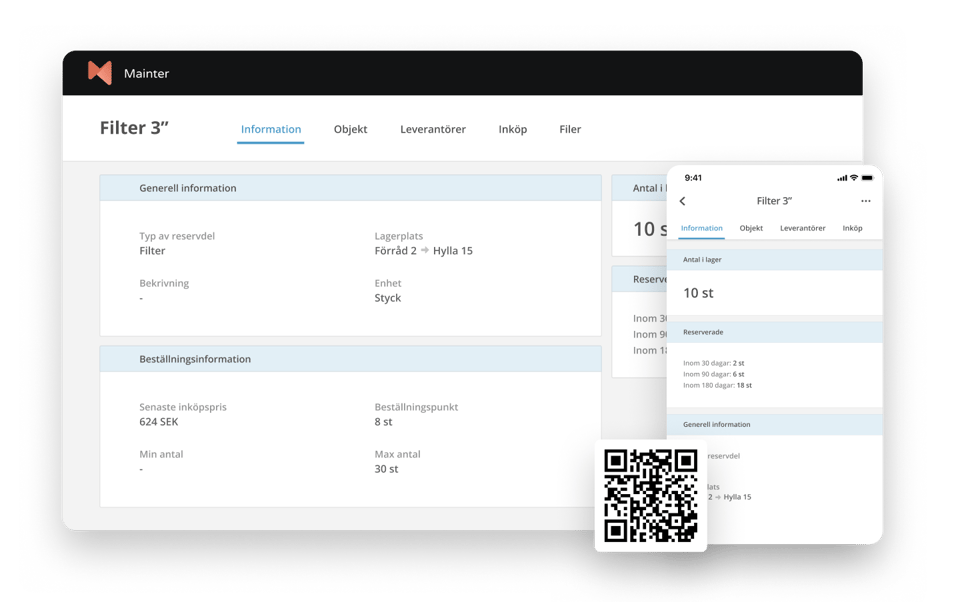Switch to the desktop Objekt tab
The image size is (960, 602).
point(350,129)
